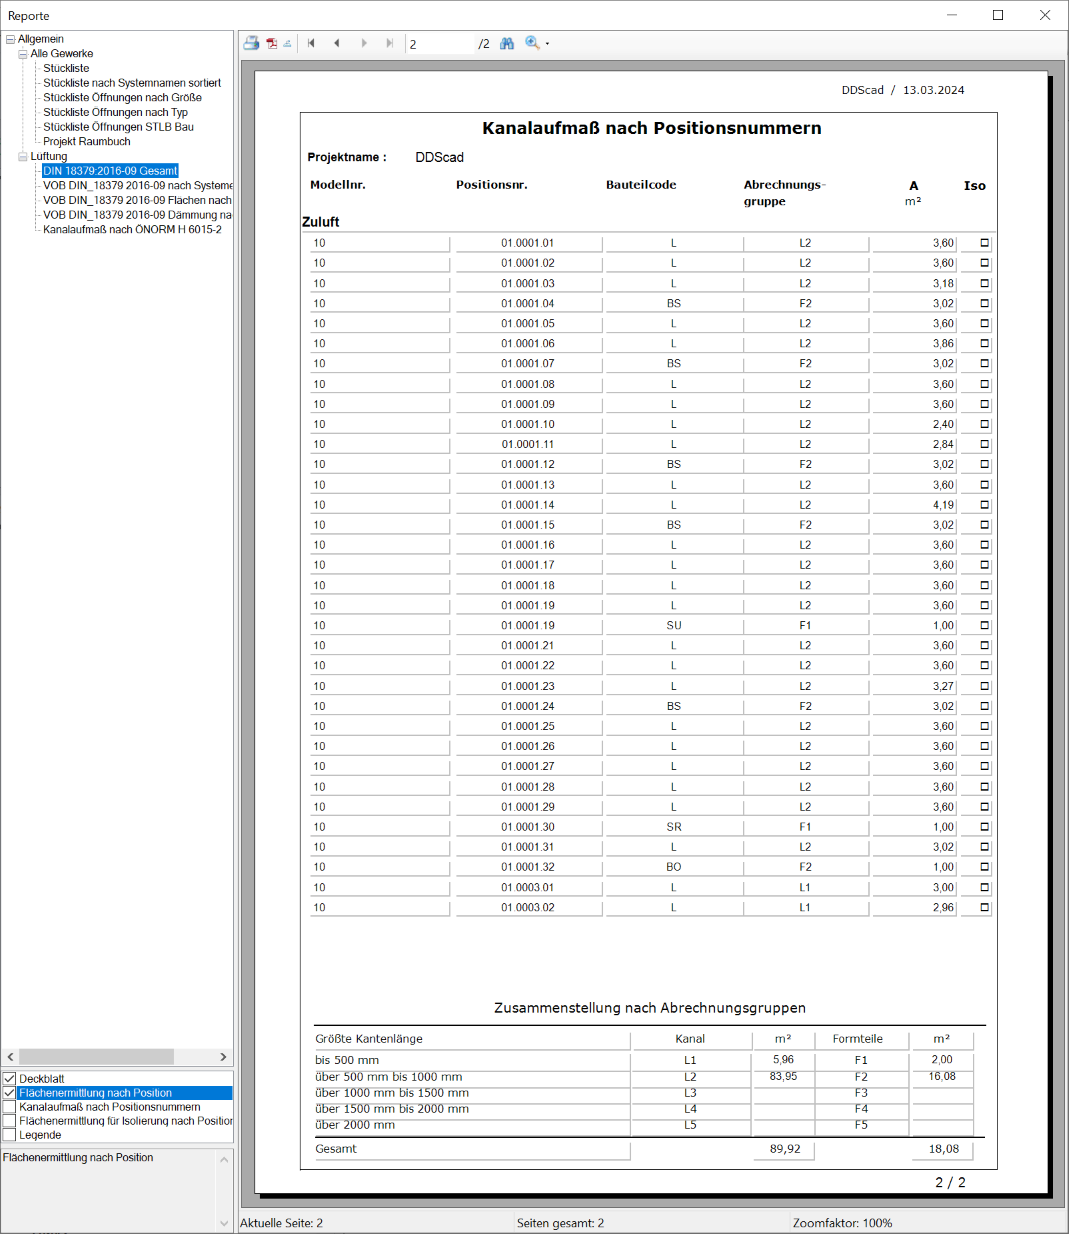
Task: Check Flächenermittlung für Isolierung nach Position
Action: tap(9, 1121)
